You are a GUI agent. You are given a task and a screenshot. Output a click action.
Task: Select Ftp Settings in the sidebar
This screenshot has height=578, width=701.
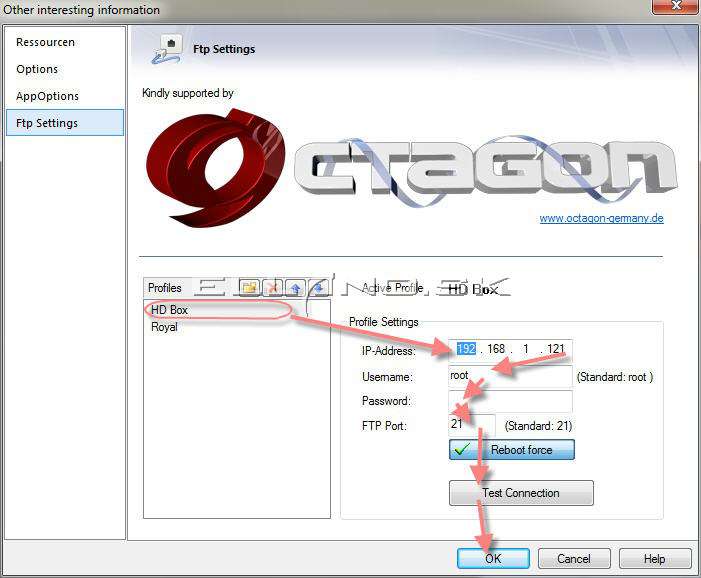click(65, 122)
